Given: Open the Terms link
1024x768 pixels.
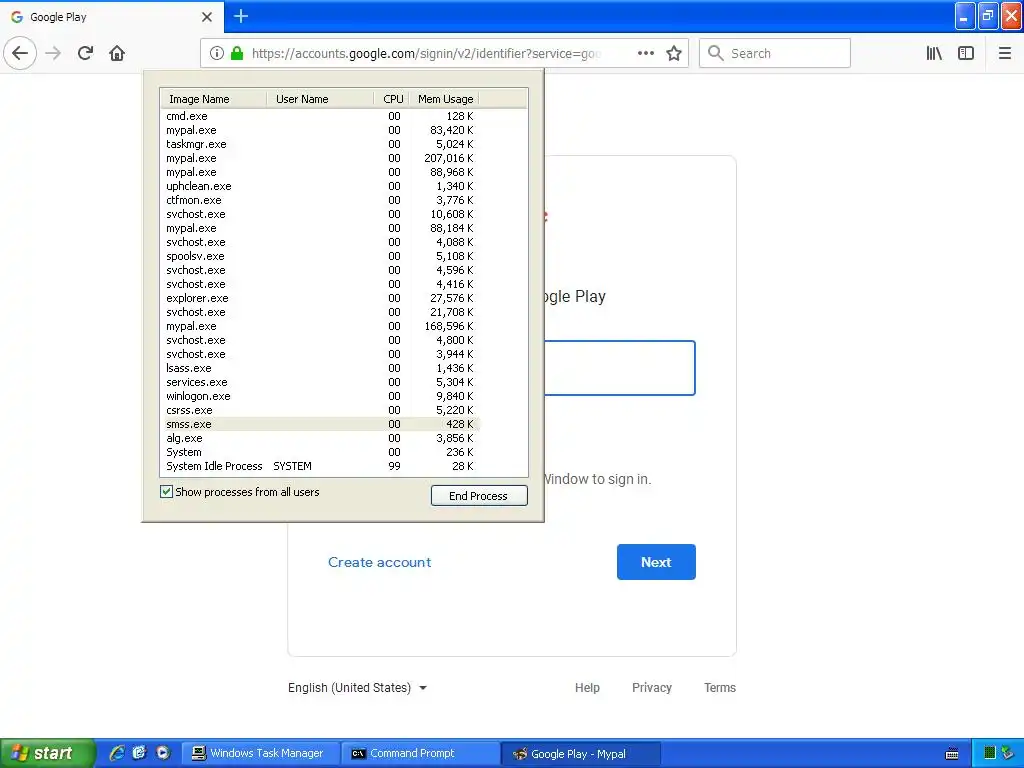Looking at the screenshot, I should coord(720,688).
